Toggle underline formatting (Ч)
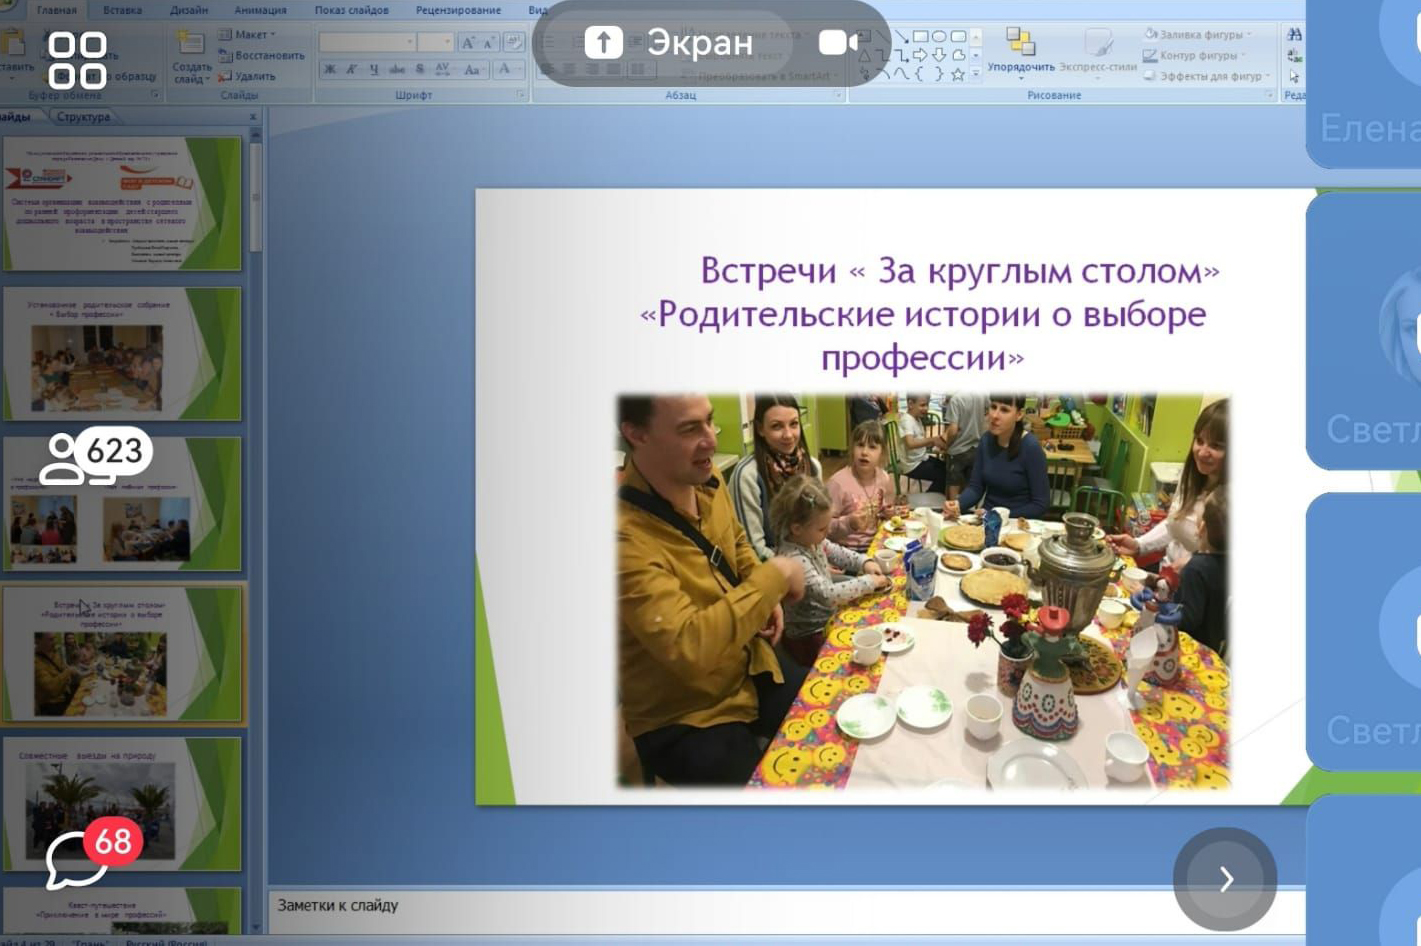1421x946 pixels. click(x=374, y=69)
